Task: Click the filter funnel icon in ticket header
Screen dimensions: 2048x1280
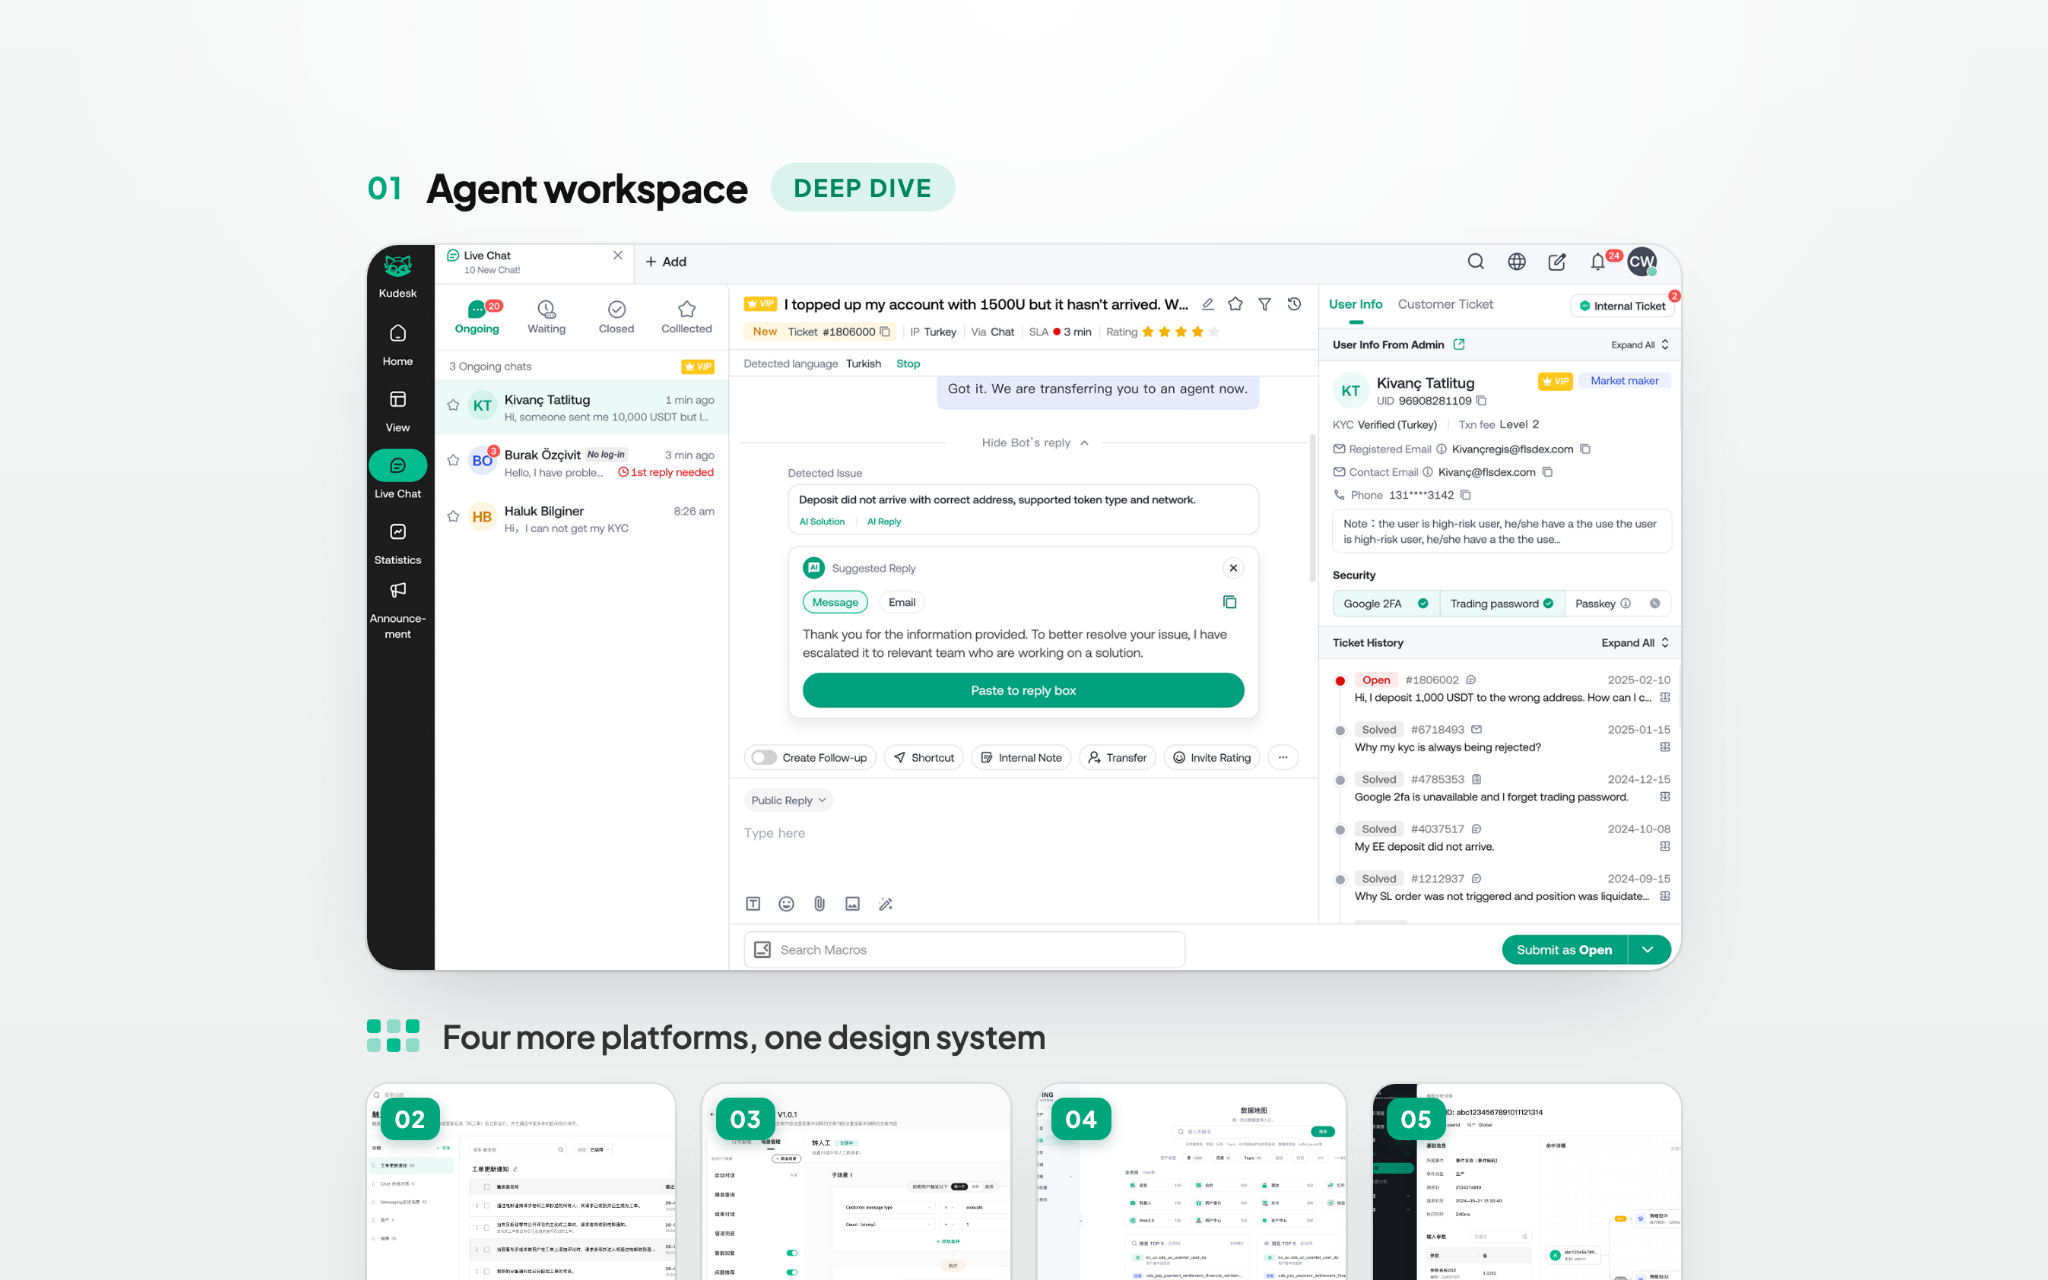Action: point(1264,304)
